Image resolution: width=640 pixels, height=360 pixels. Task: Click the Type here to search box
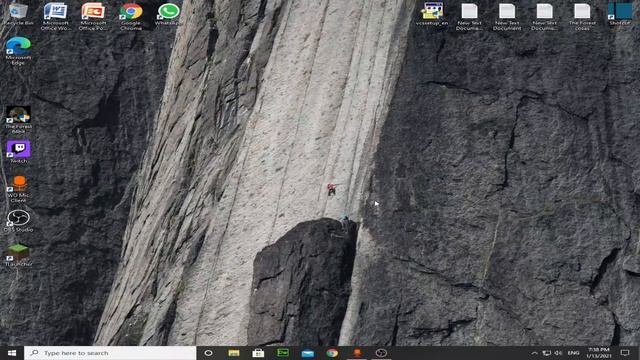click(x=110, y=353)
